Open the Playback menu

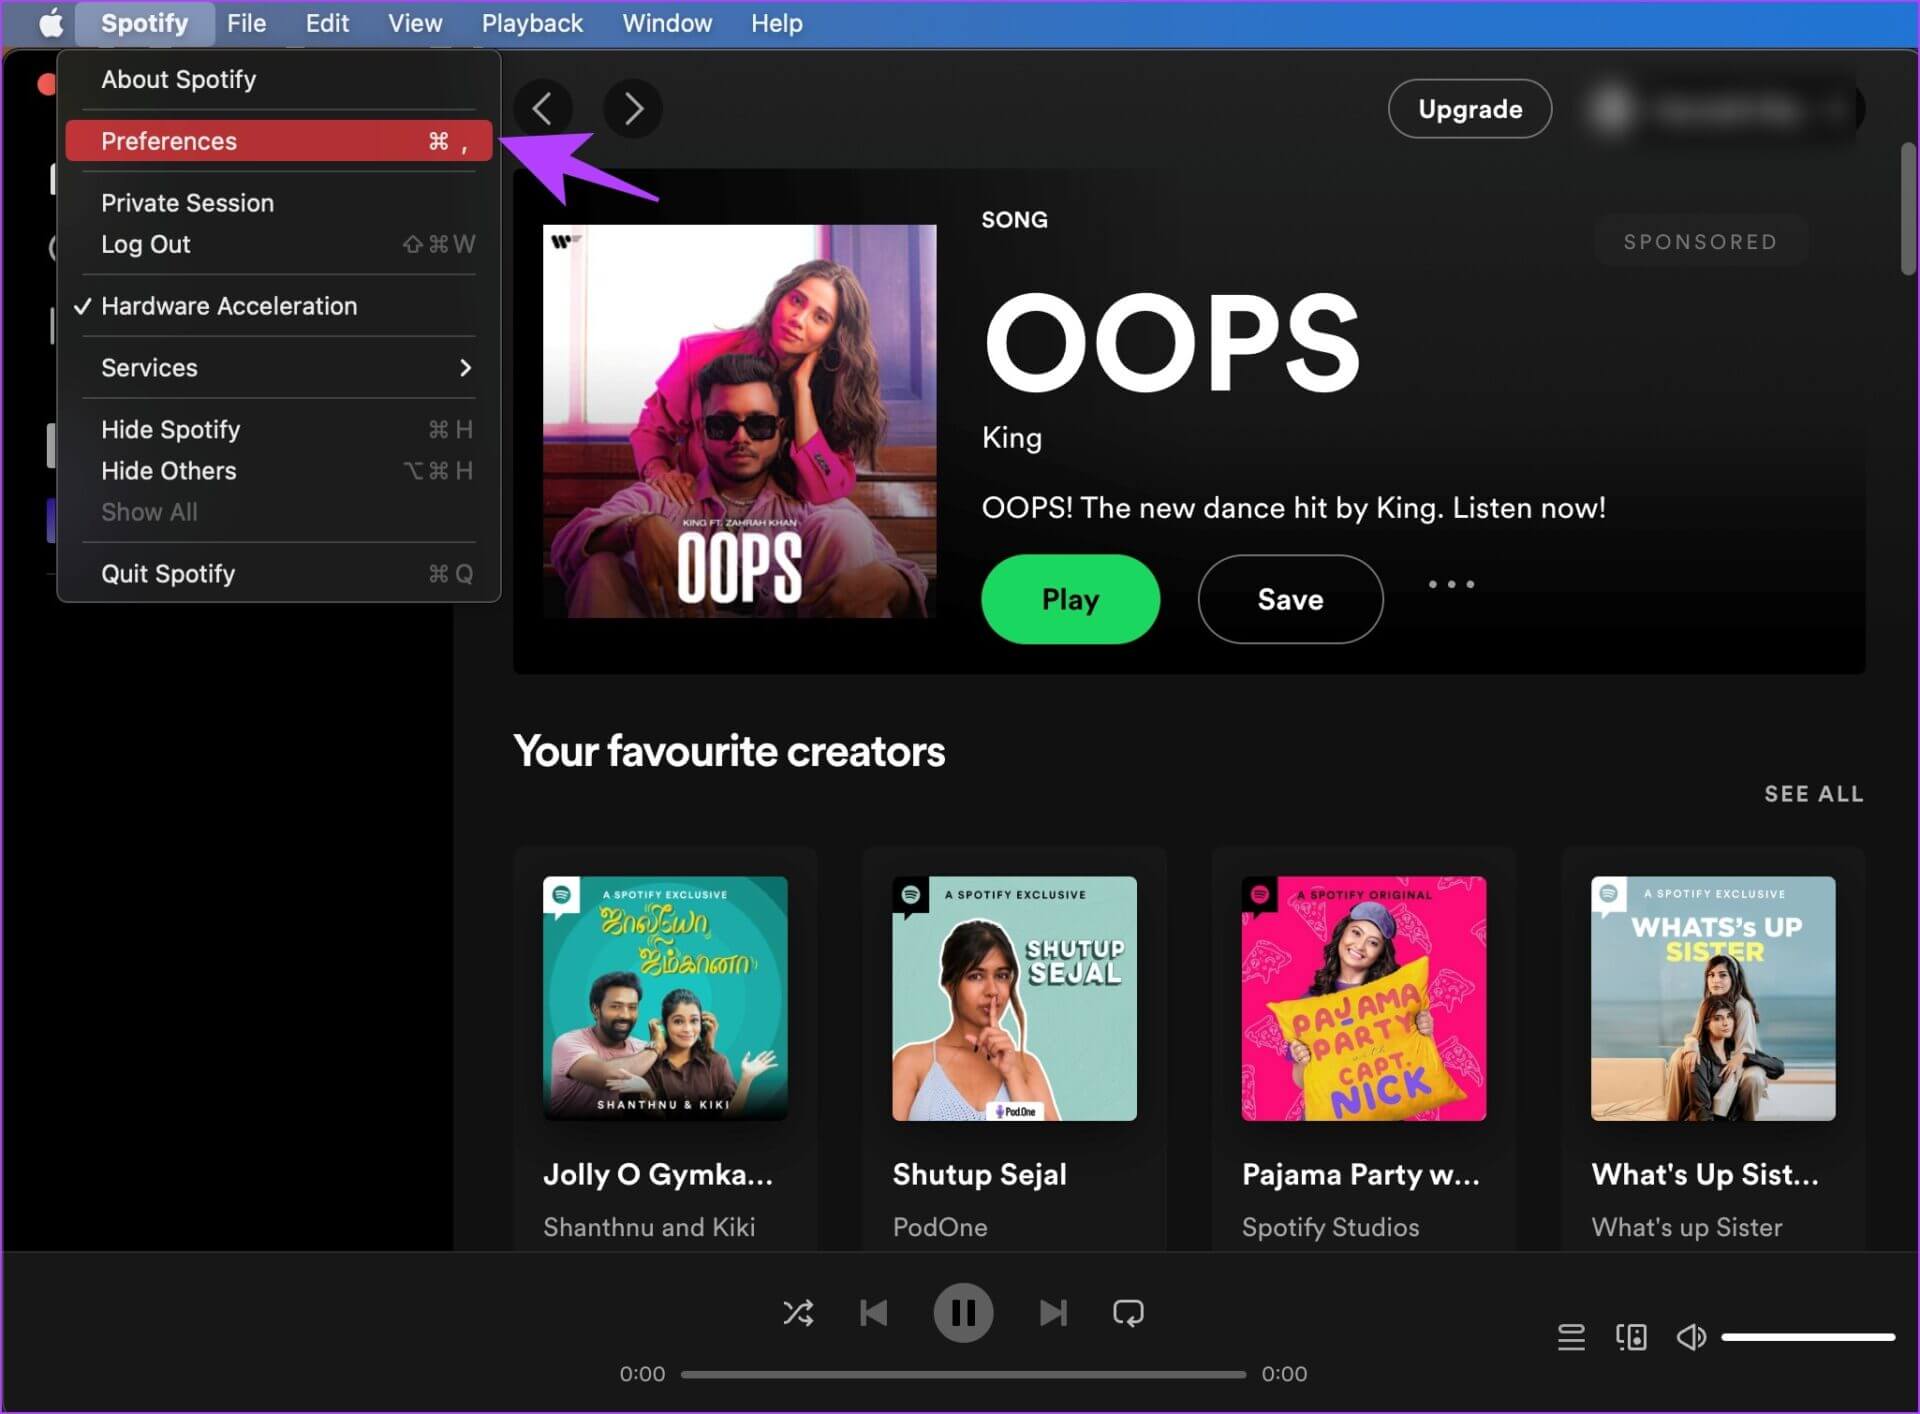pyautogui.click(x=532, y=22)
